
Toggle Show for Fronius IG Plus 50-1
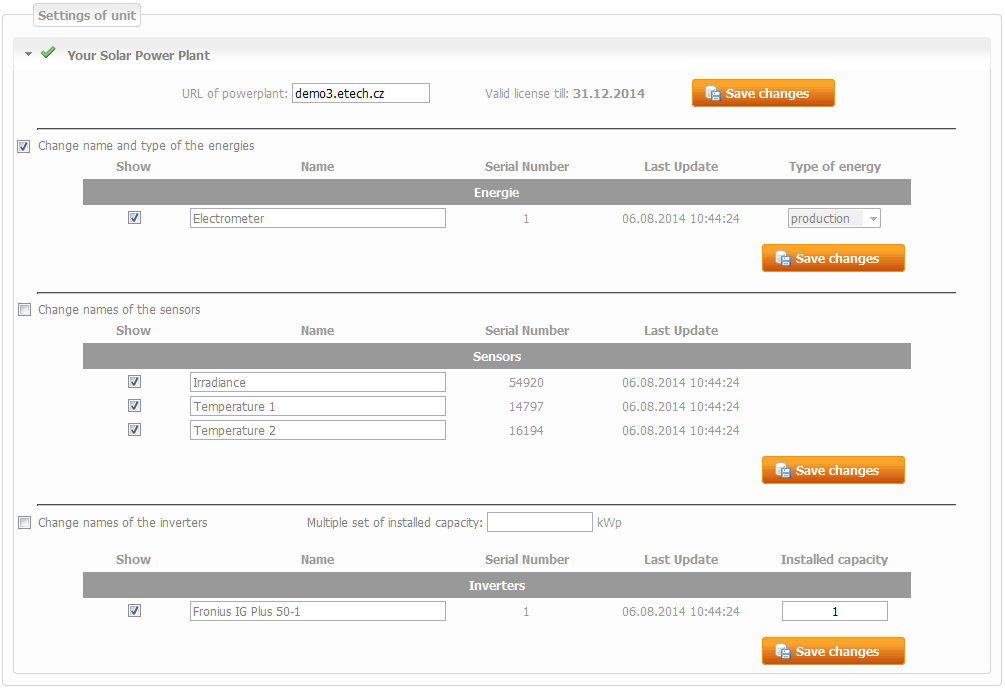click(134, 611)
